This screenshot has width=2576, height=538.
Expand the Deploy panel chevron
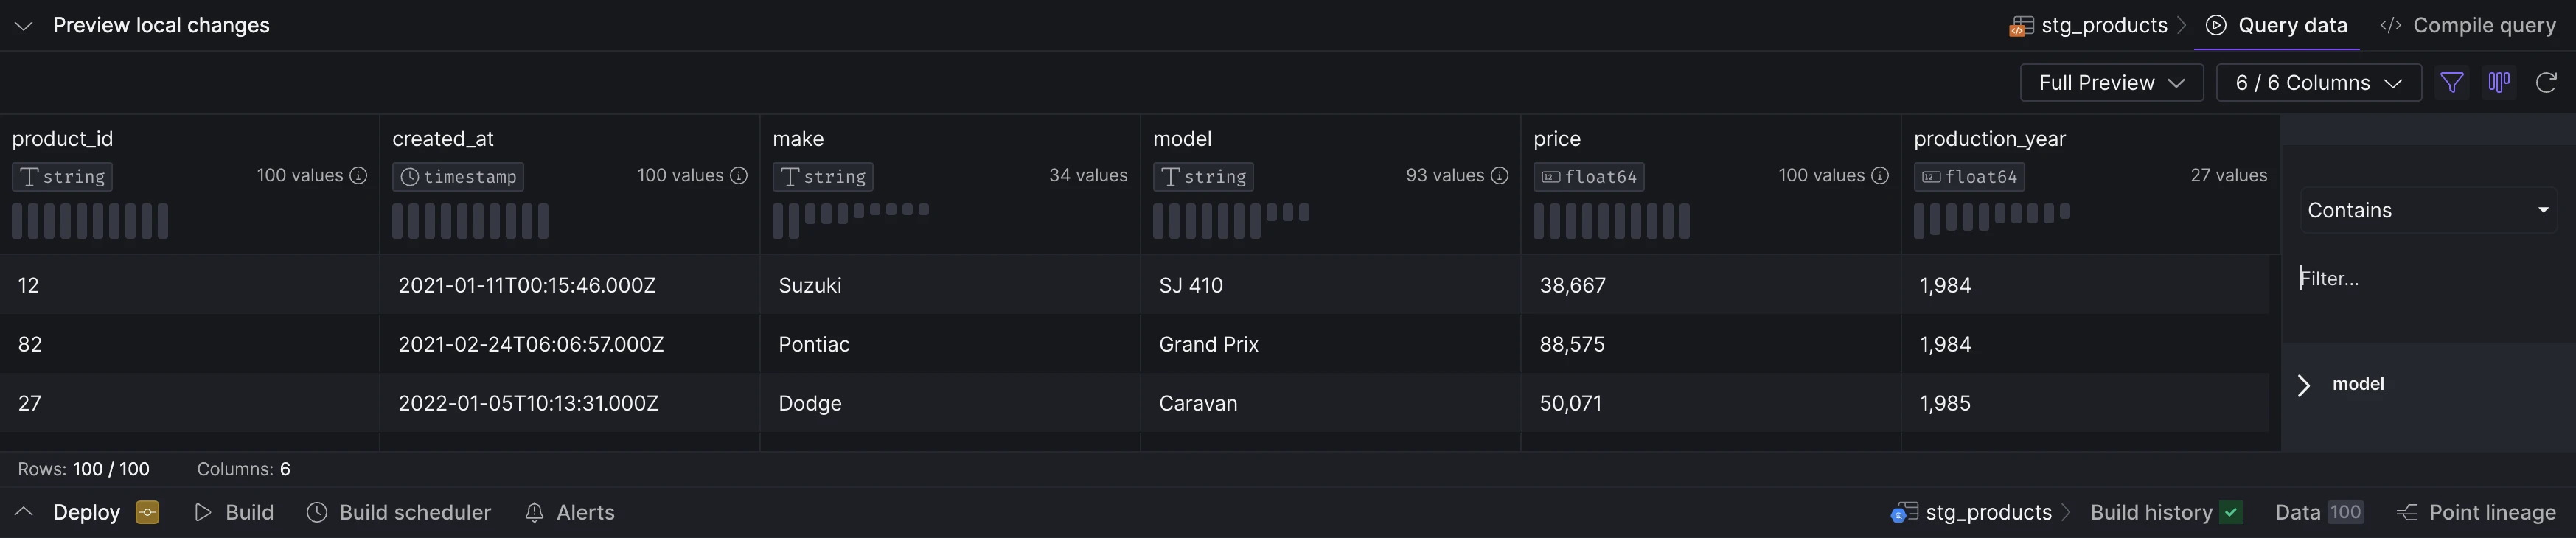(x=24, y=512)
